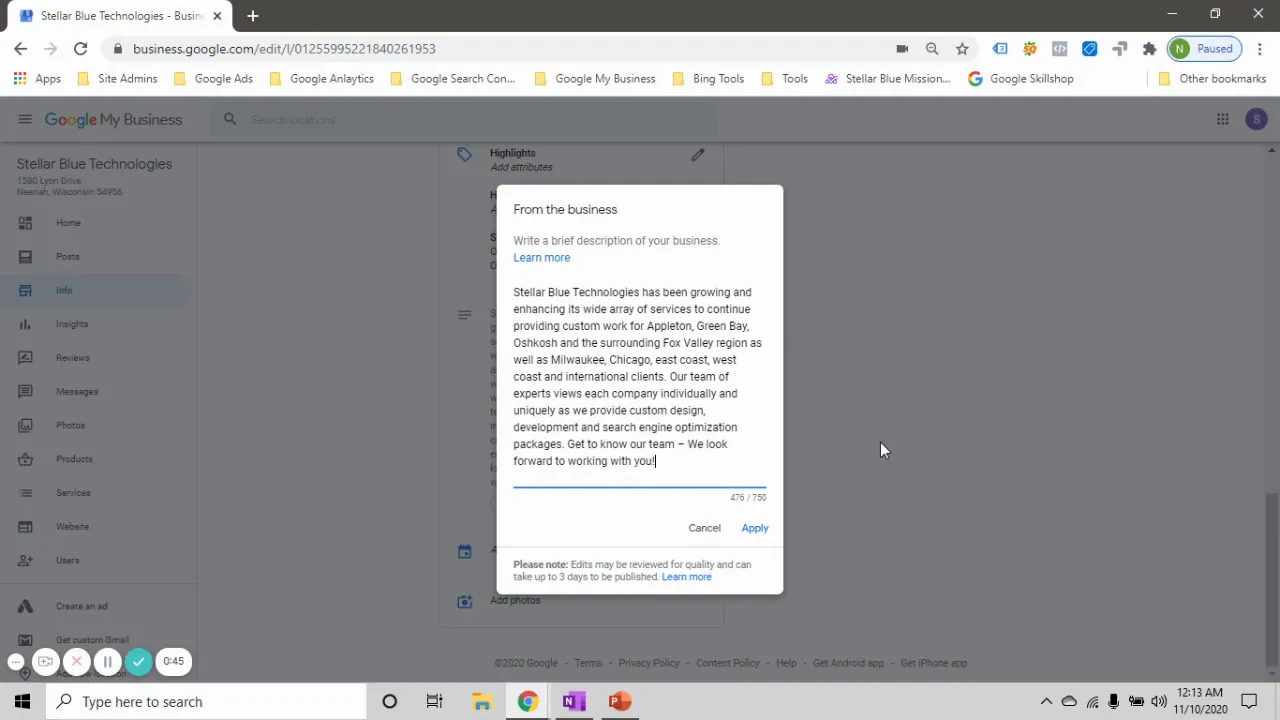1280x720 pixels.
Task: Open the hamburger main menu icon
Action: (x=25, y=119)
